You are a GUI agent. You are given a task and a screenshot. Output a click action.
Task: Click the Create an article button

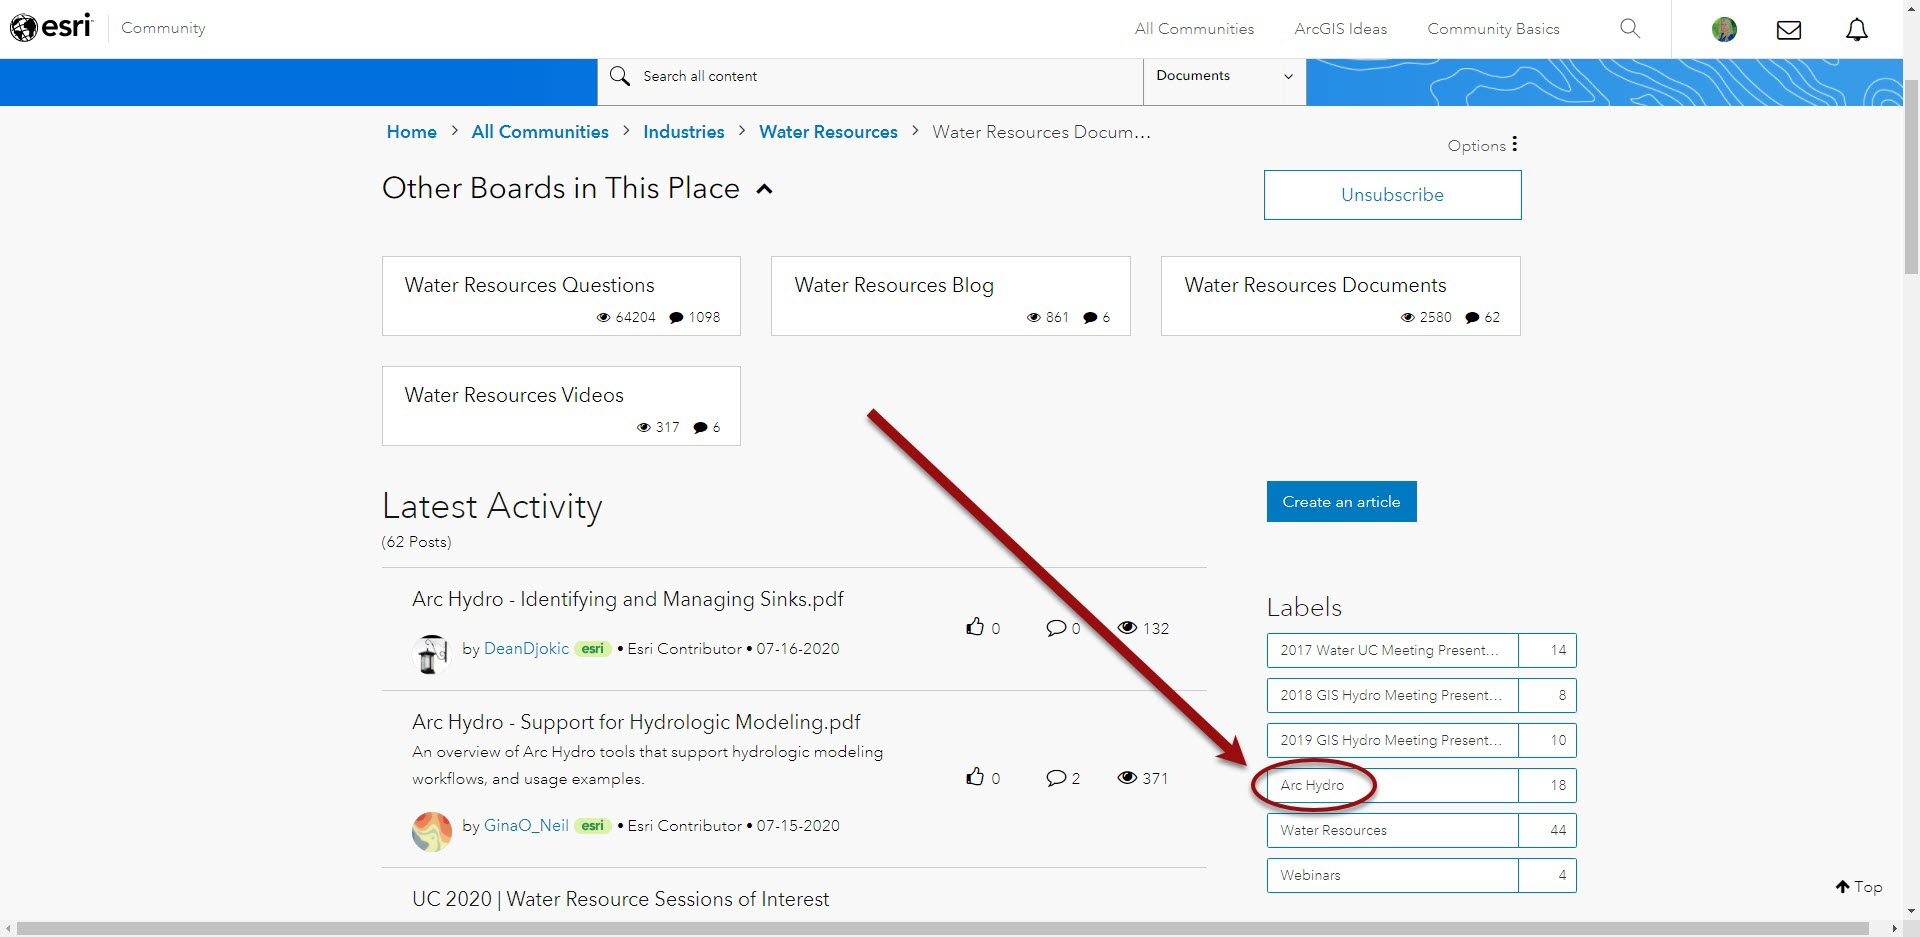(x=1341, y=502)
